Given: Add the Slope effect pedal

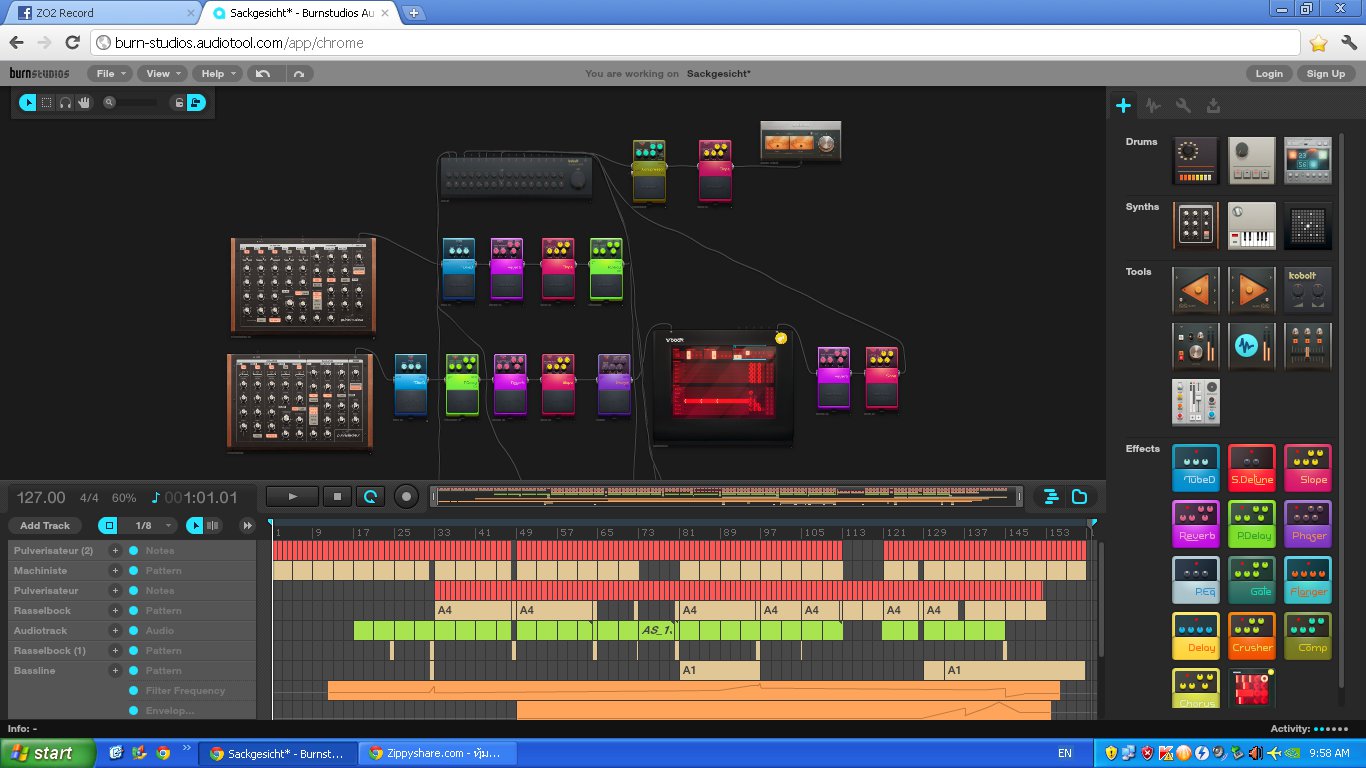Looking at the screenshot, I should point(1308,468).
